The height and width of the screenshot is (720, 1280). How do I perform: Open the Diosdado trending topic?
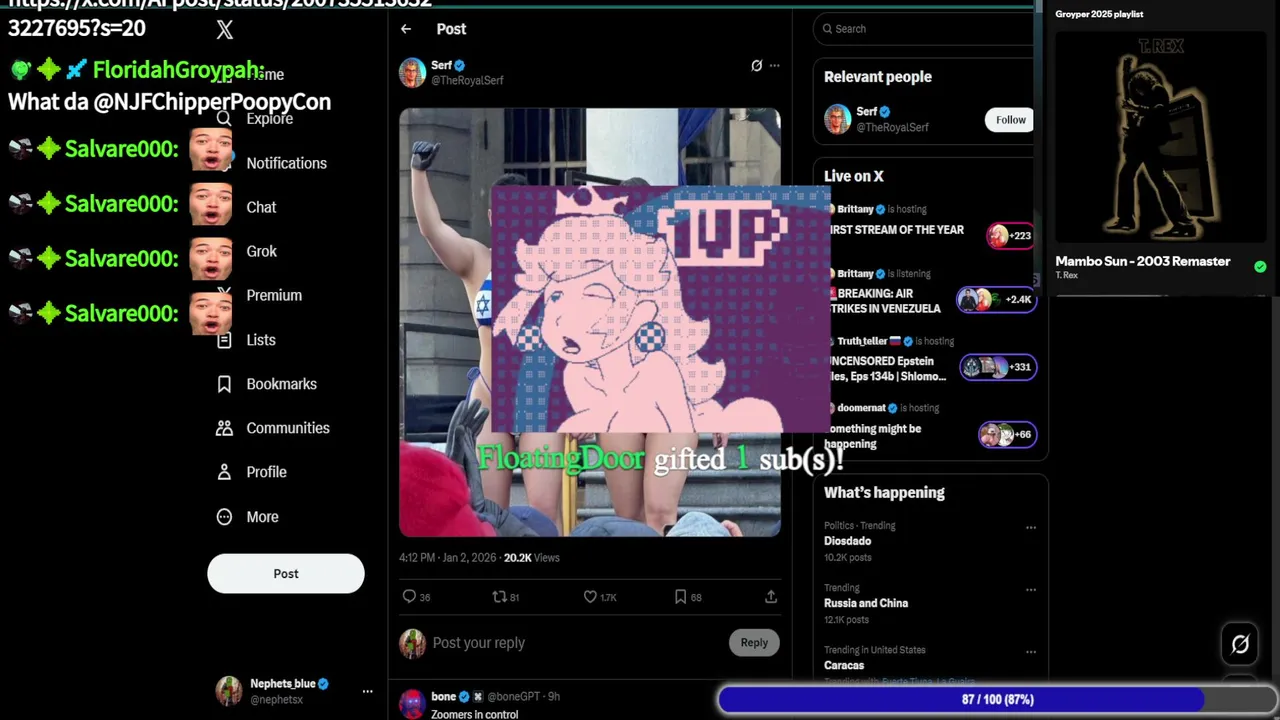click(847, 541)
